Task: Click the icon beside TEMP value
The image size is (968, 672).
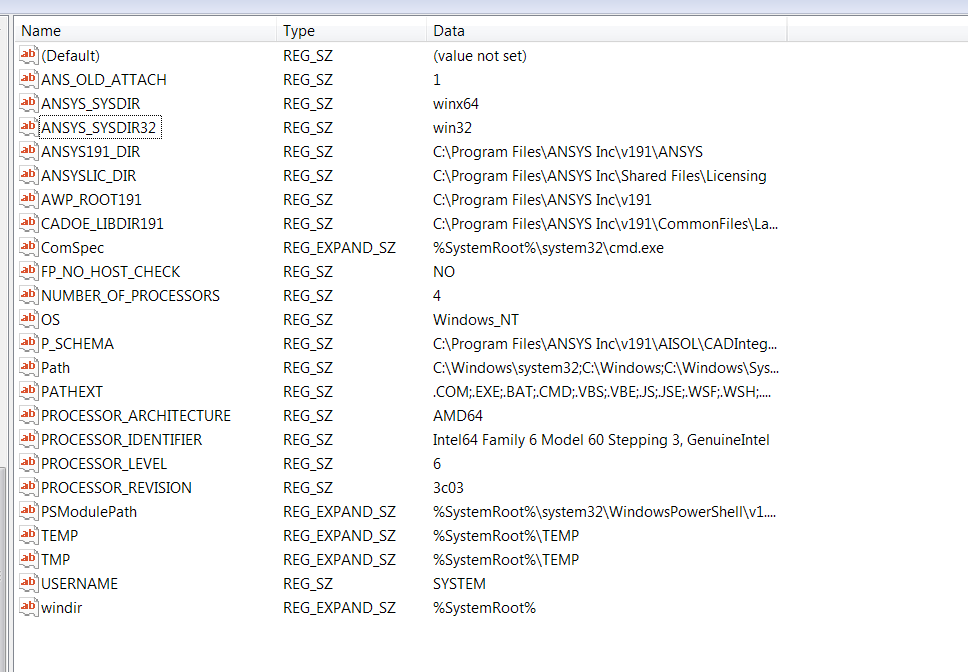Action: pyautogui.click(x=28, y=536)
